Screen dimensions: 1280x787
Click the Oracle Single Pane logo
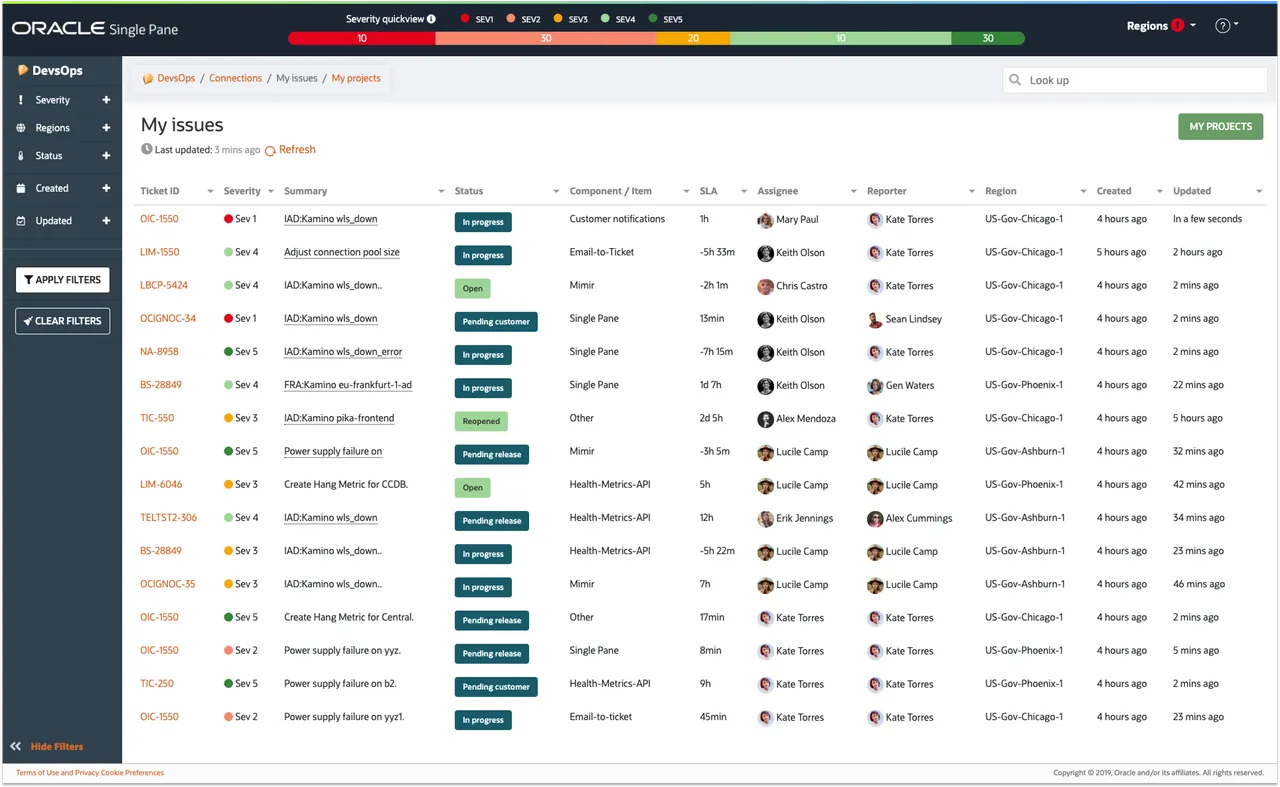pyautogui.click(x=95, y=28)
